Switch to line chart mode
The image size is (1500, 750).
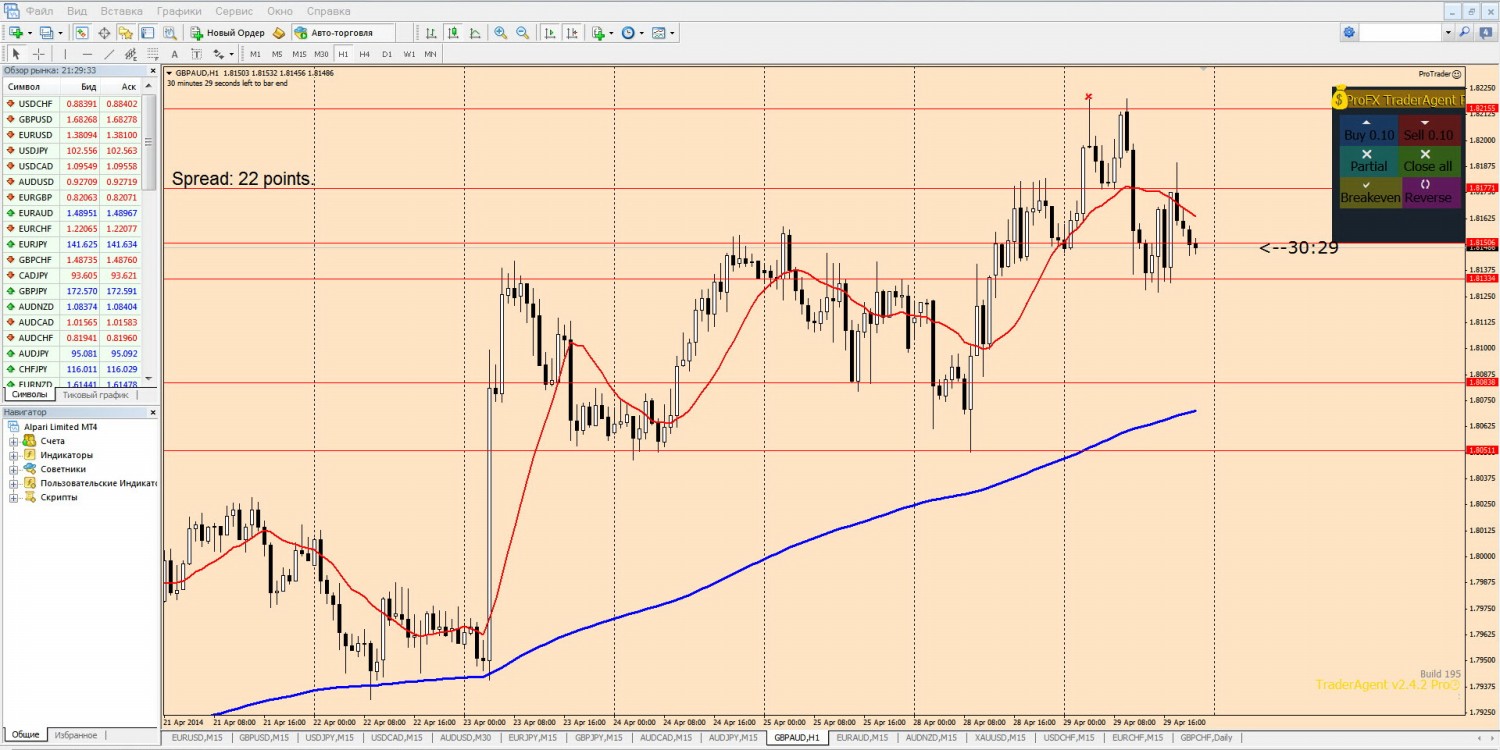[475, 33]
